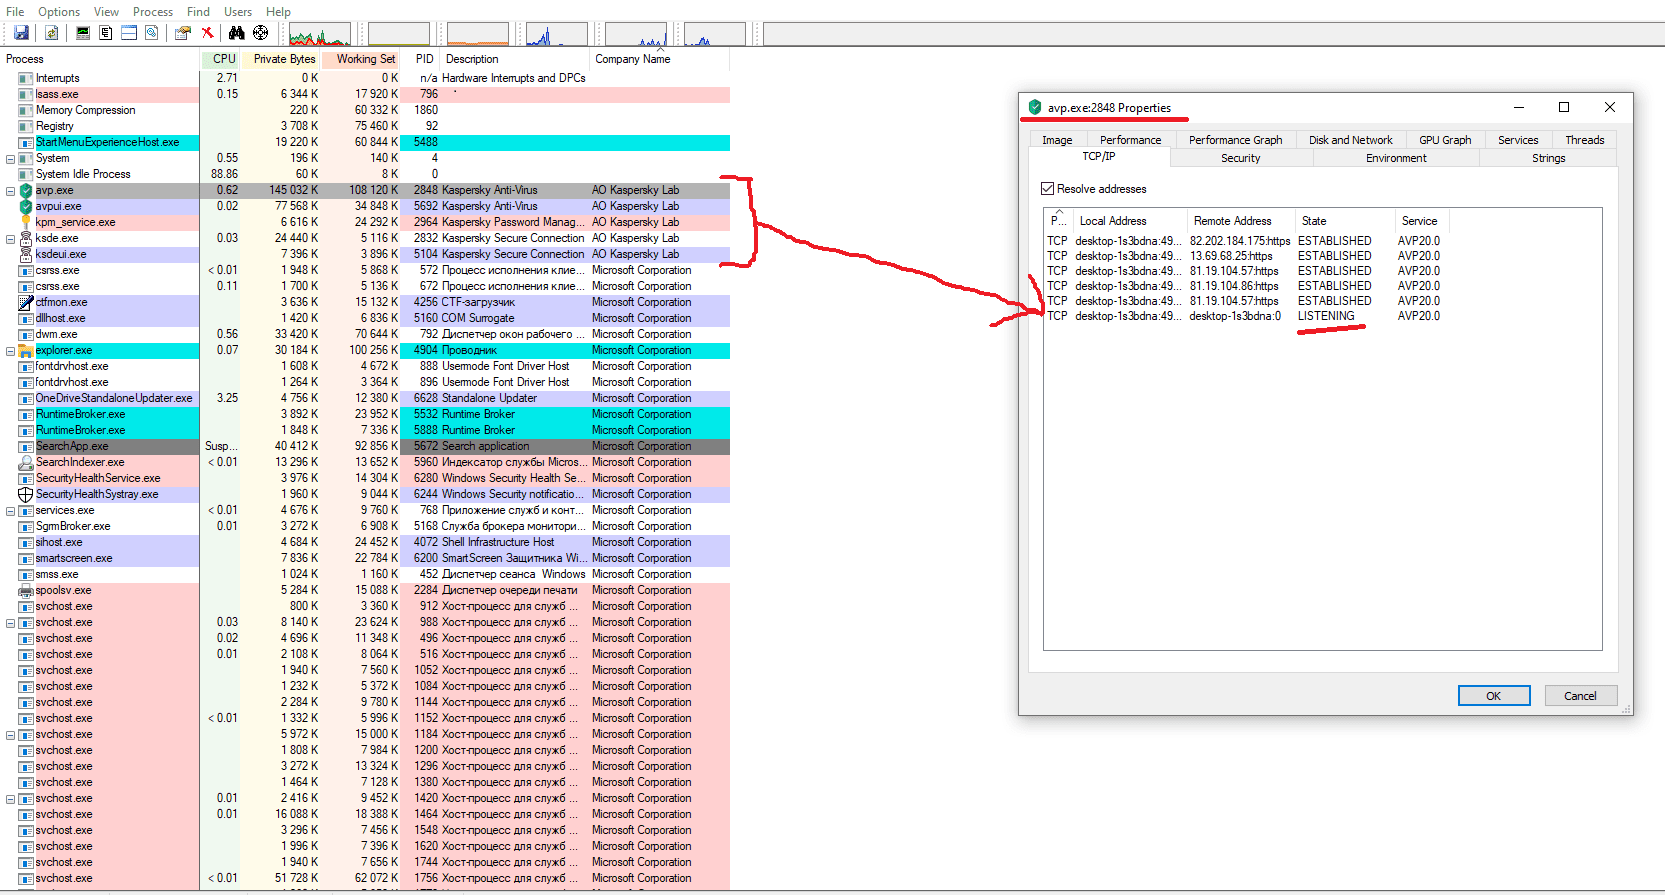Click the ksdeui.exe icon

26,254
